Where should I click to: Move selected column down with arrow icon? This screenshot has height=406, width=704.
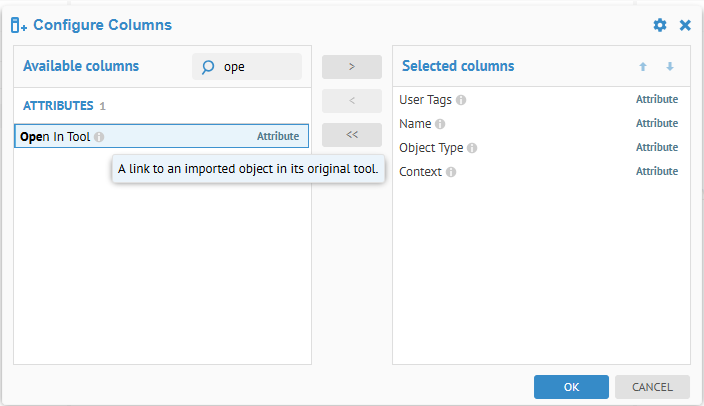coord(670,67)
